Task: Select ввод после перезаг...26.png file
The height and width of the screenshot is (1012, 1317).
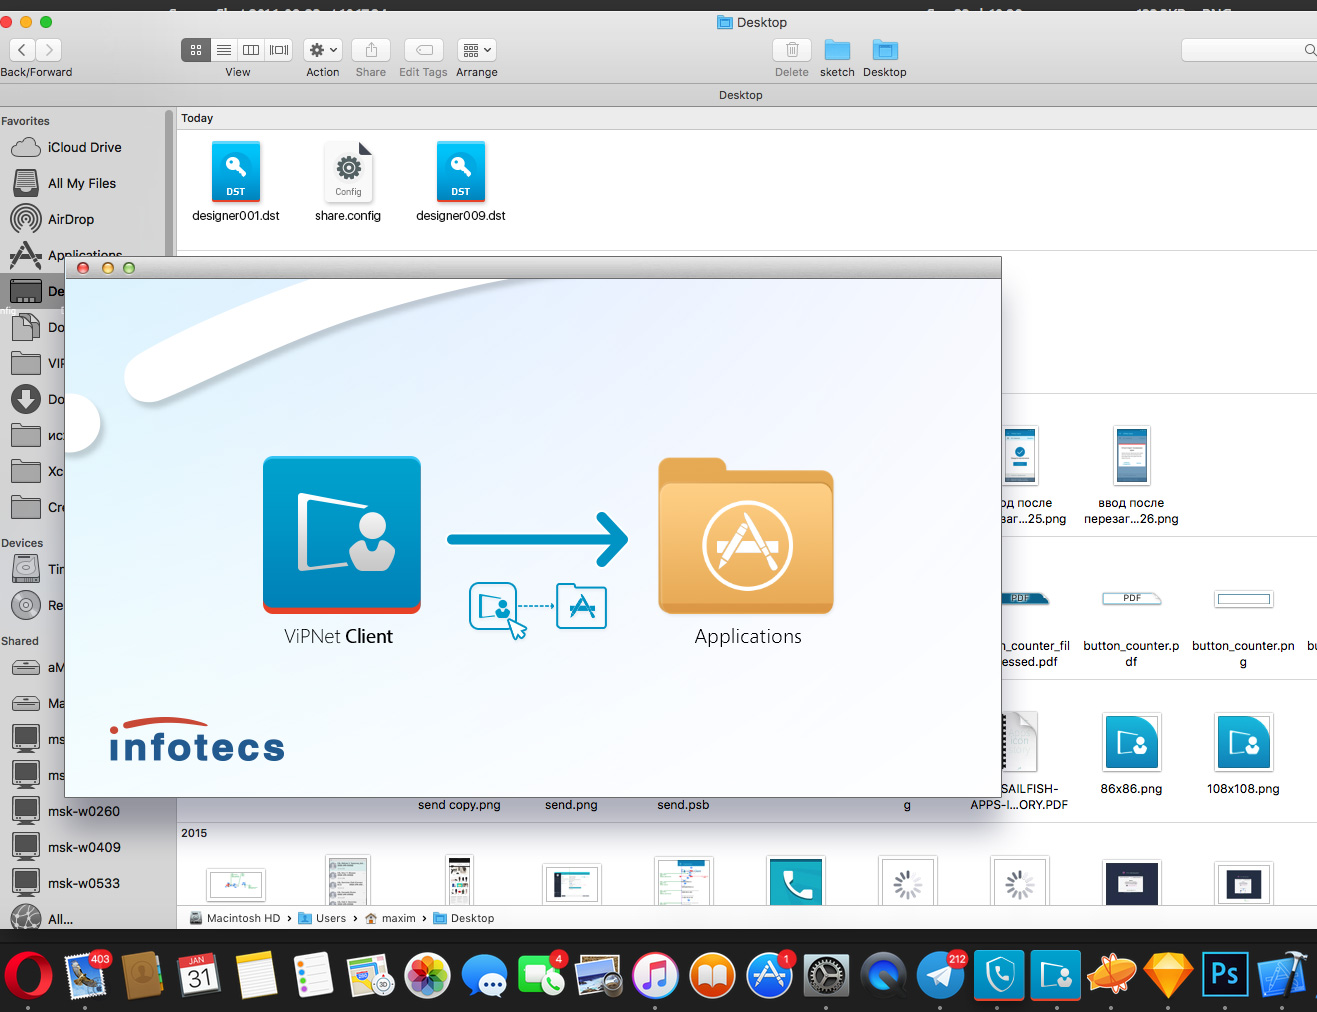Action: pos(1131,456)
